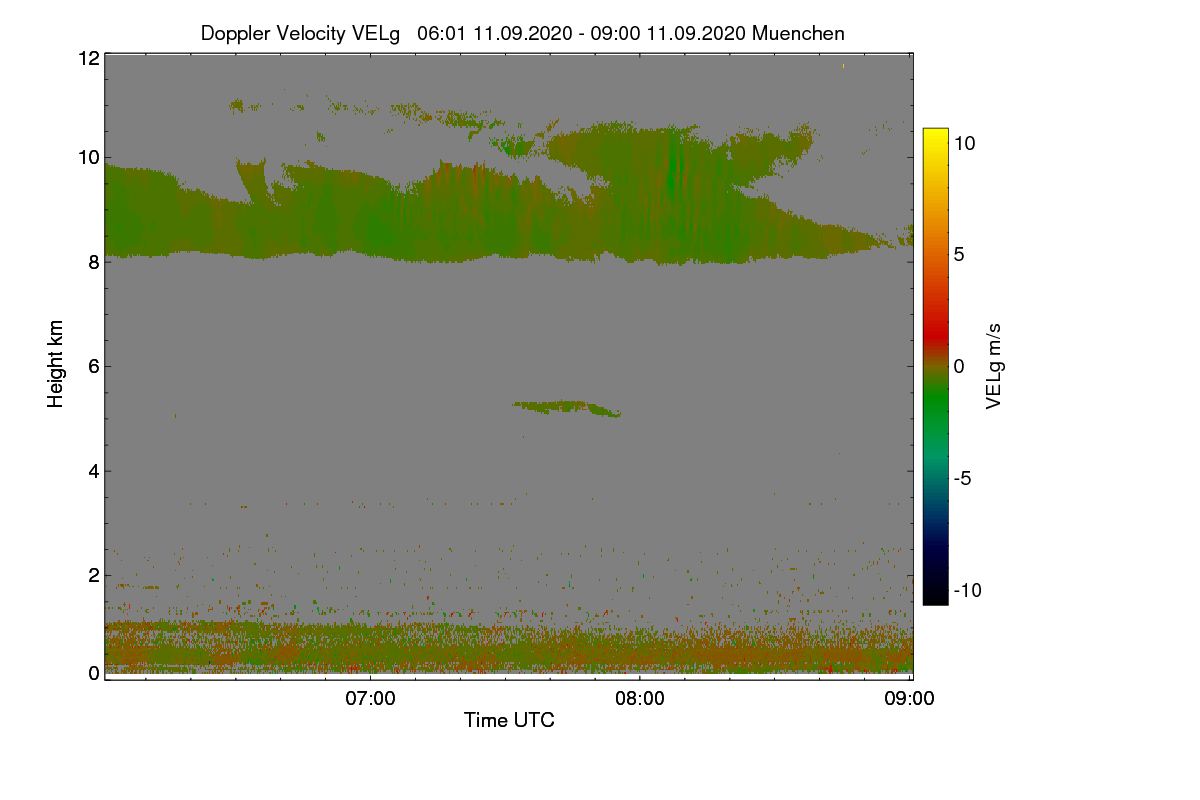
Task: Click the 'Height km' axis label
Action: tap(56, 364)
